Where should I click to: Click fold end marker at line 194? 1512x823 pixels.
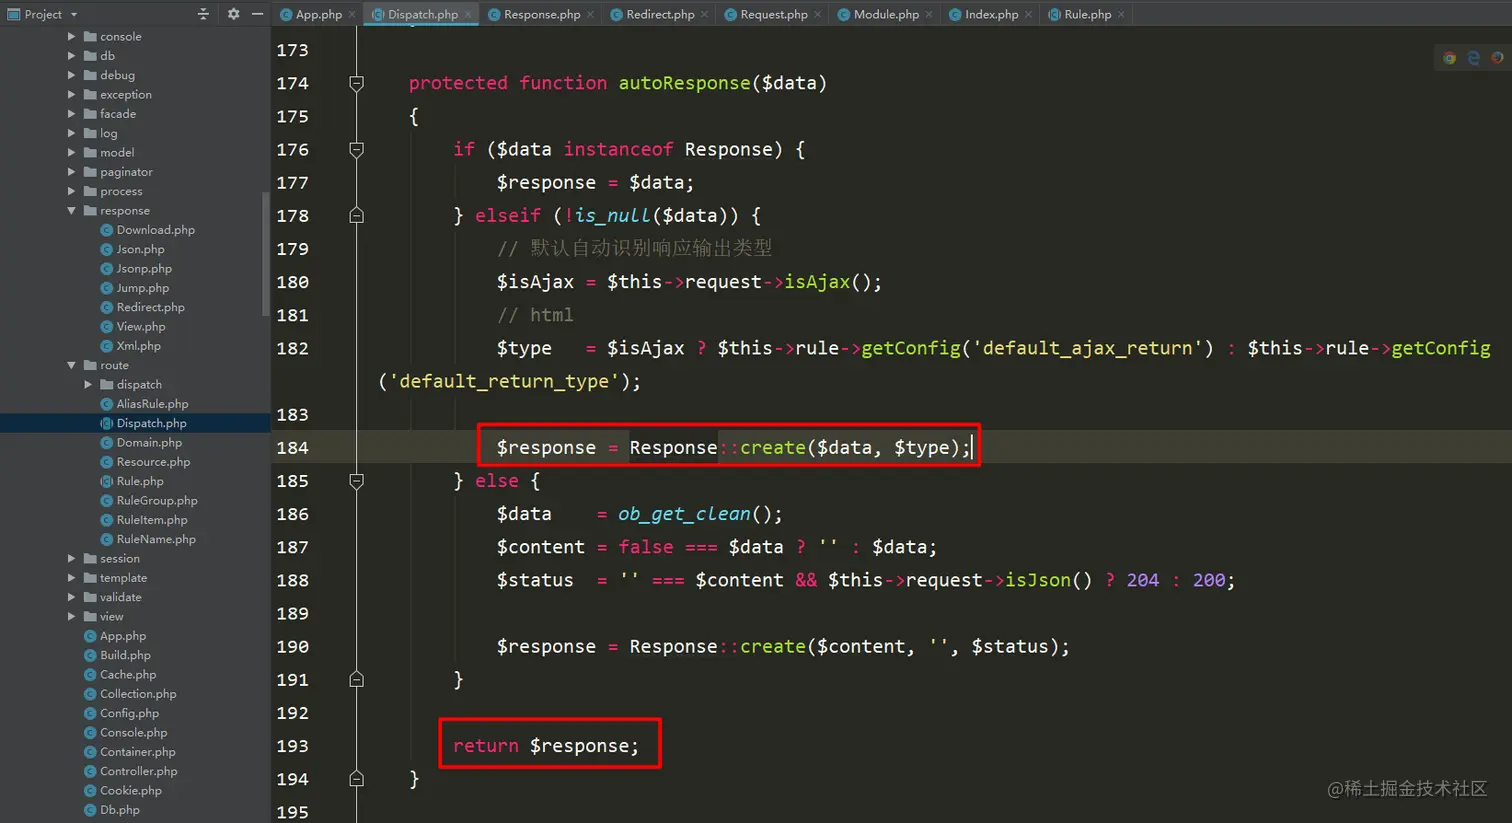click(x=356, y=779)
